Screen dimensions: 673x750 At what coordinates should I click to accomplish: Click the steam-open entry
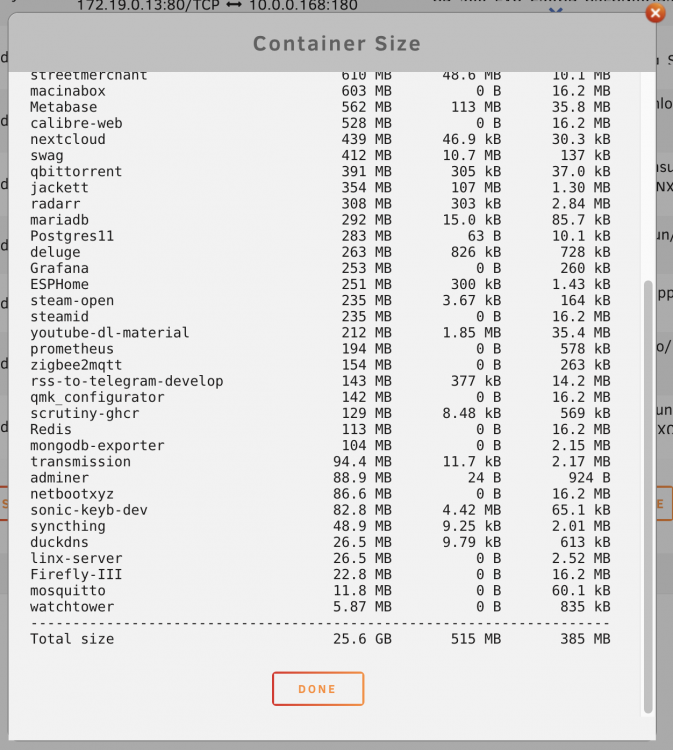tap(72, 300)
